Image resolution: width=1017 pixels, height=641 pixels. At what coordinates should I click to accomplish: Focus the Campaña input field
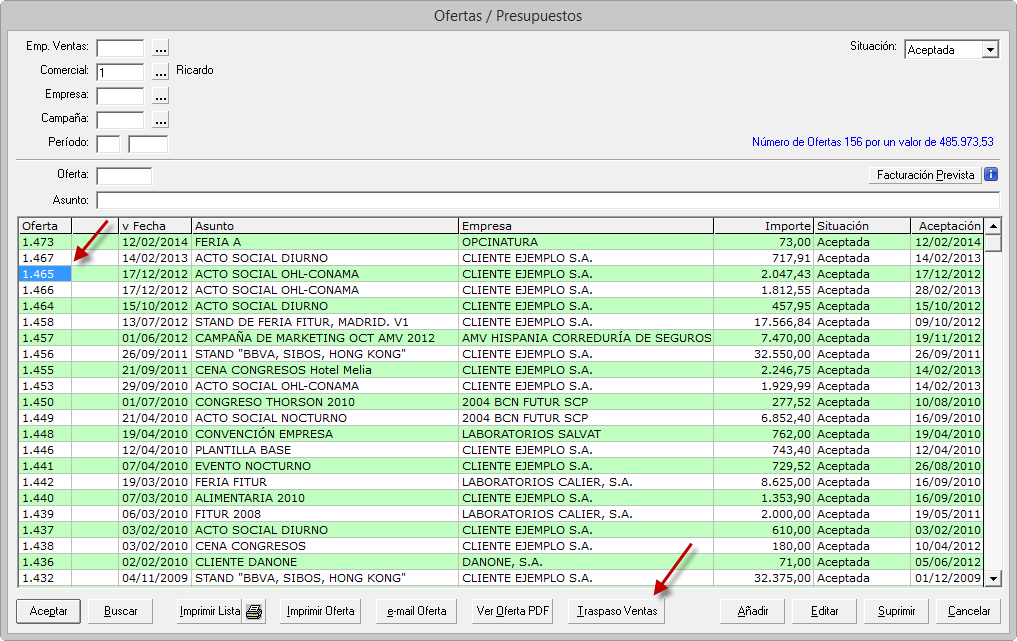pyautogui.click(x=120, y=120)
